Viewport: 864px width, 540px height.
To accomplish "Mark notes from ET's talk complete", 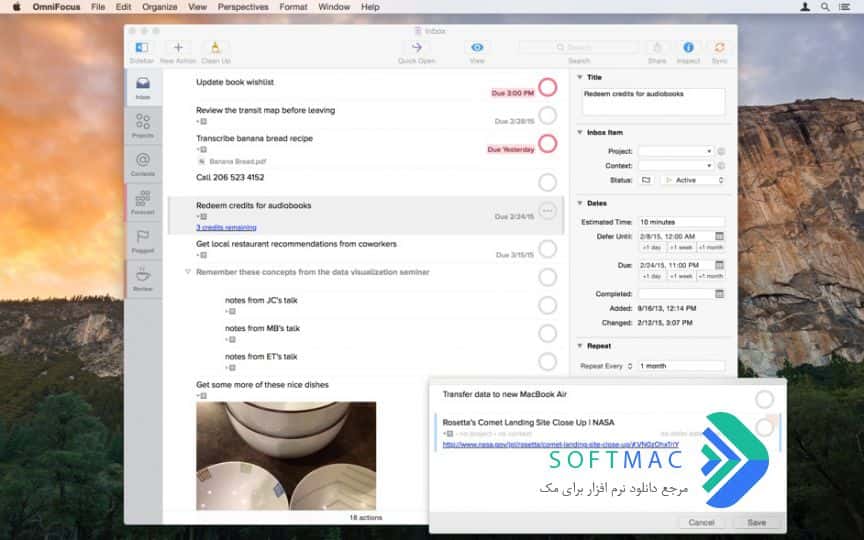I will coord(548,361).
